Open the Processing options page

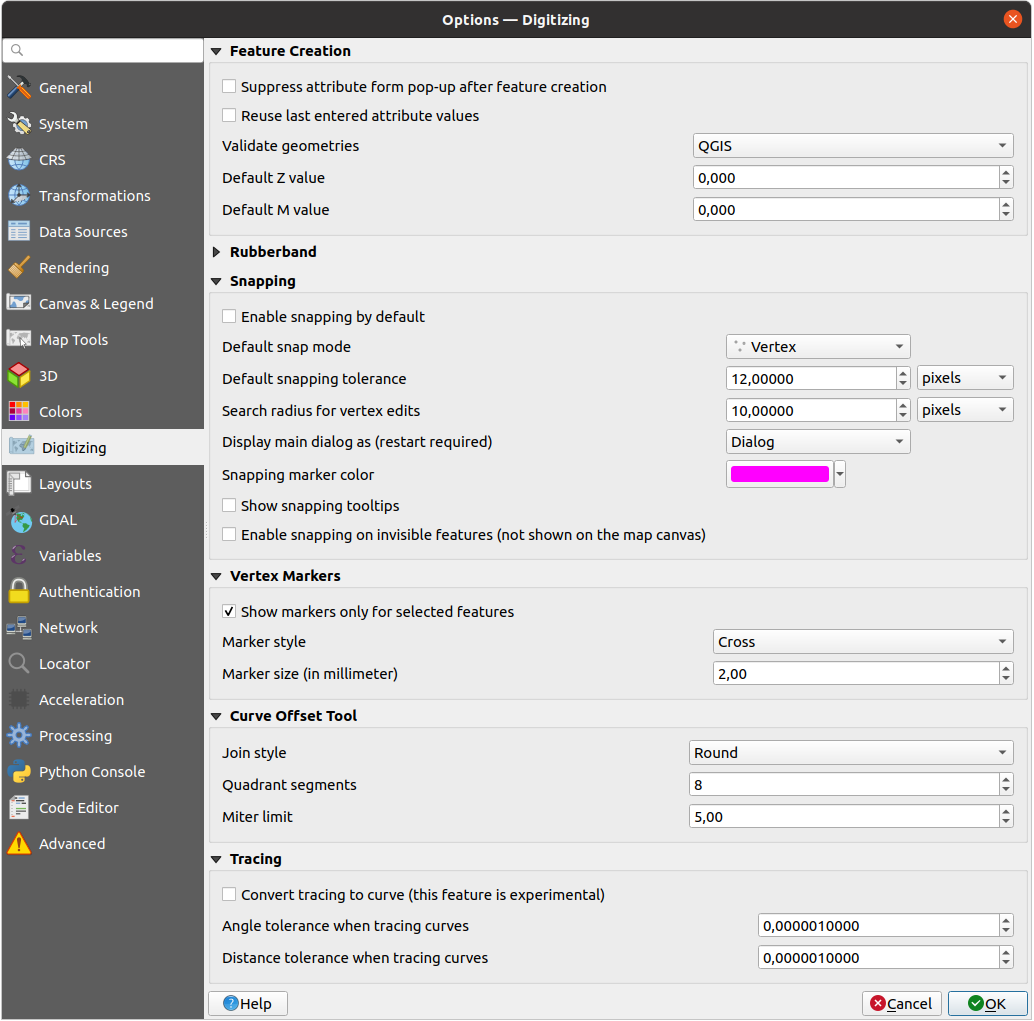(72, 735)
